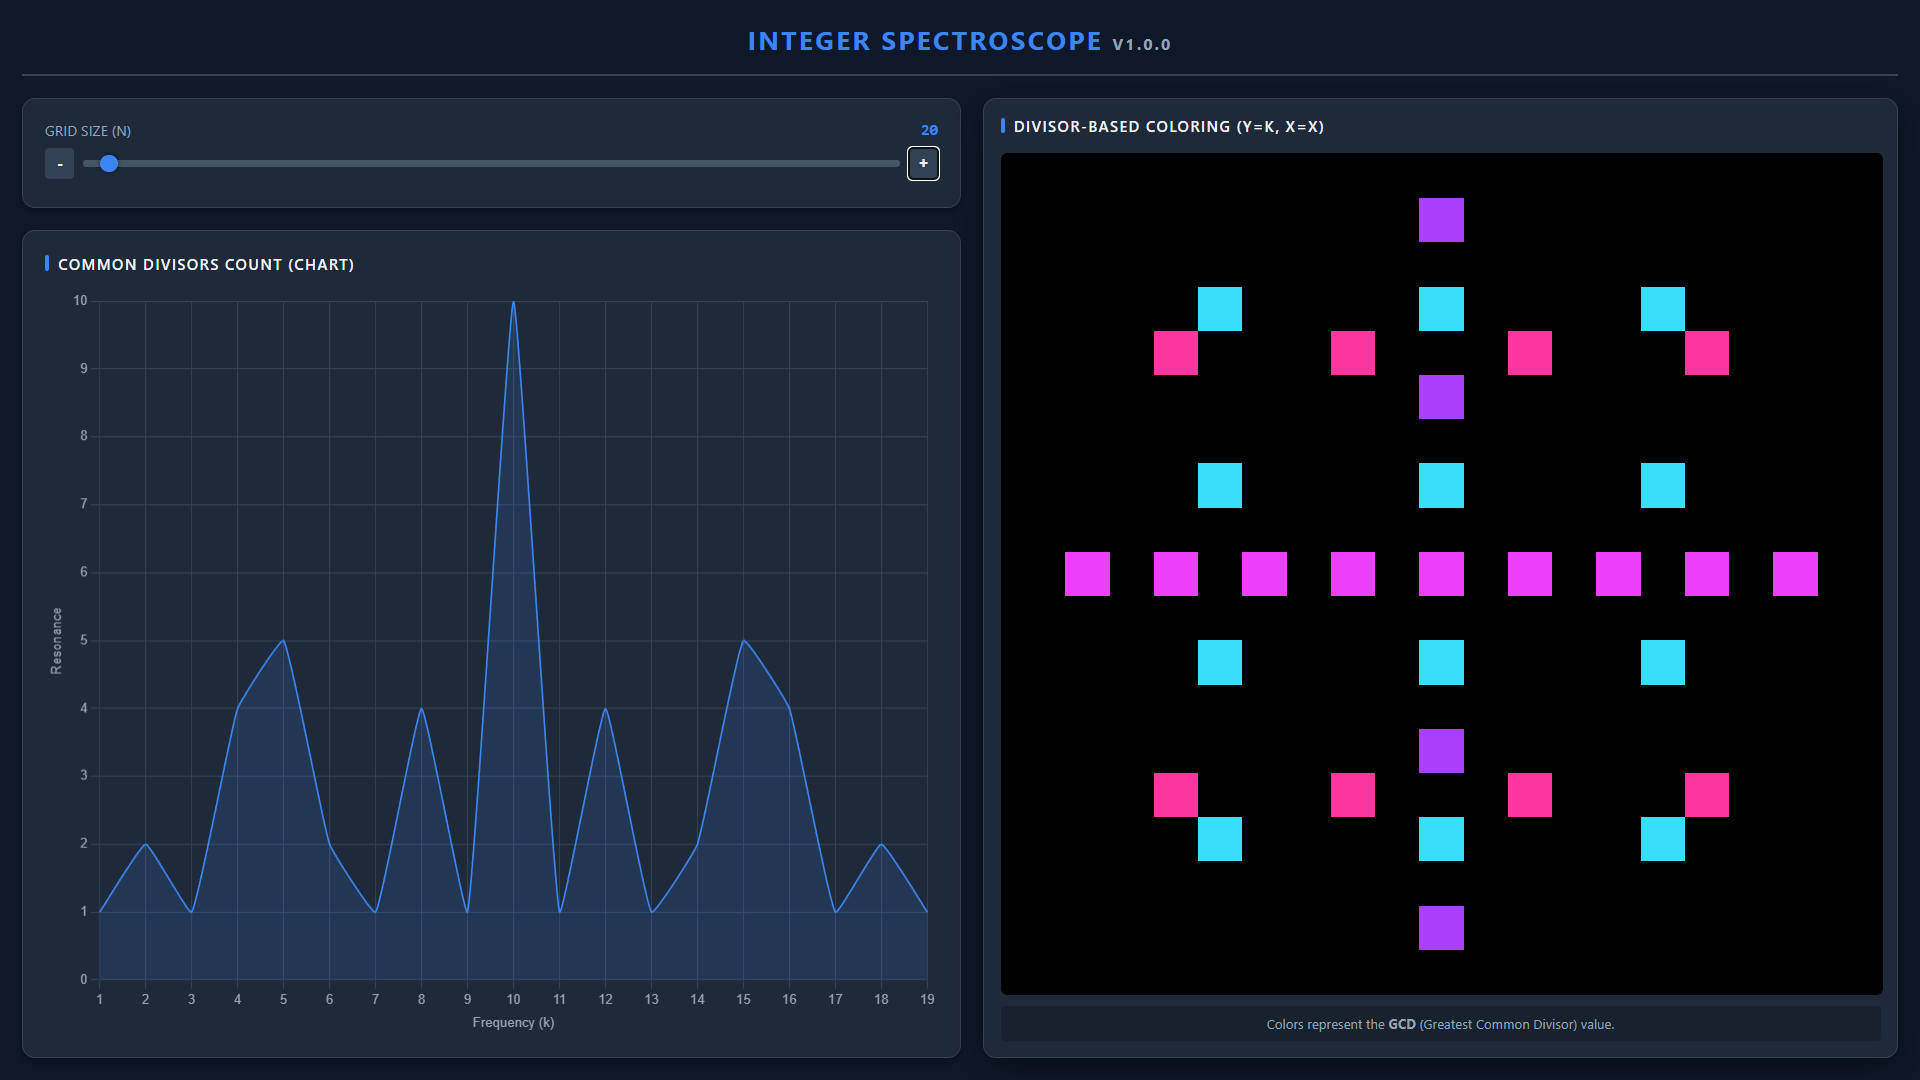Click the center magenta square of the grid
Viewport: 1920px width, 1080px height.
click(1440, 574)
